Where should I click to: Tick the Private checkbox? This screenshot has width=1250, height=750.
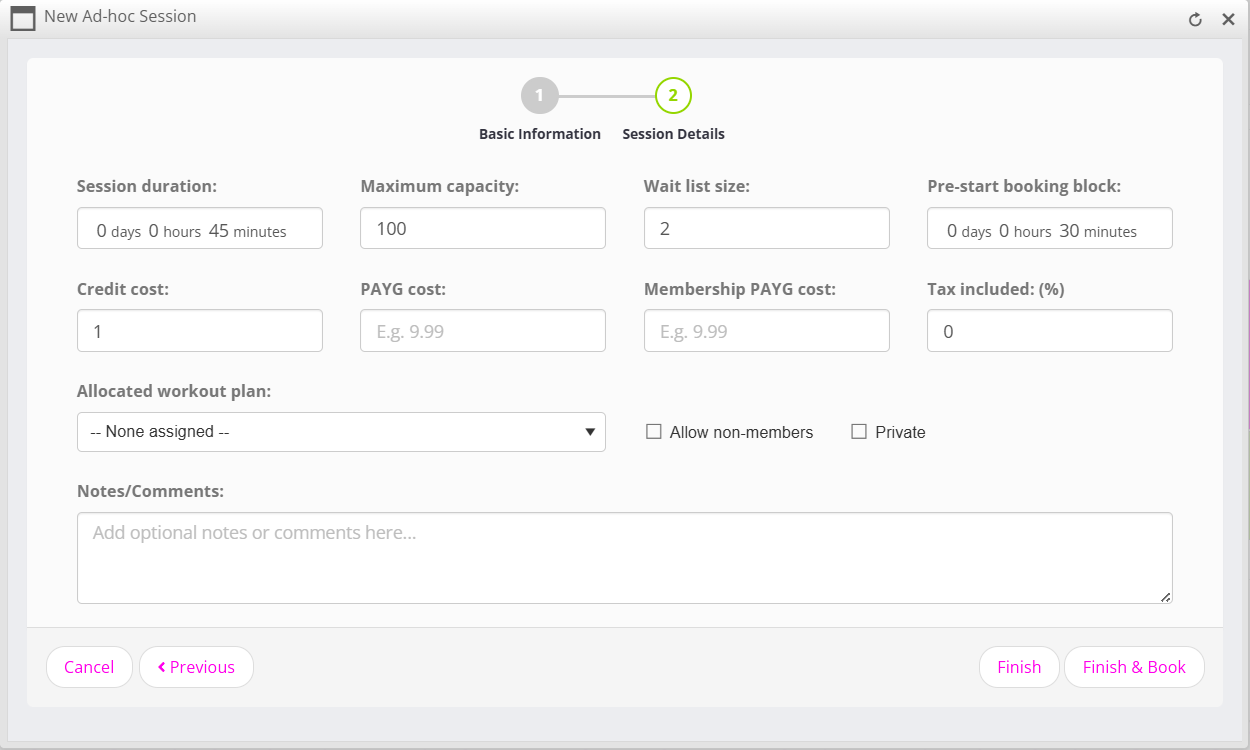click(x=859, y=432)
